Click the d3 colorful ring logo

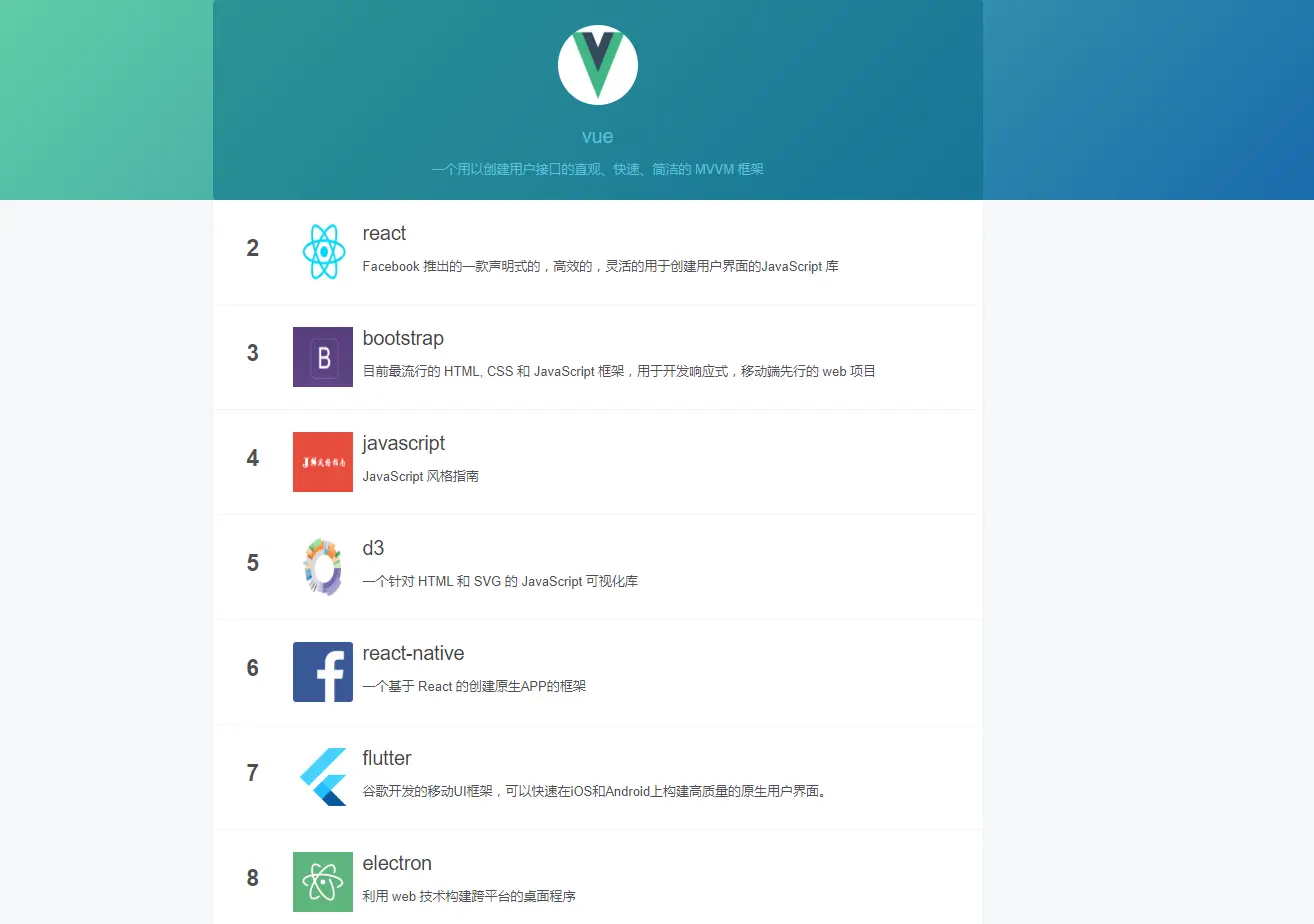coord(323,567)
